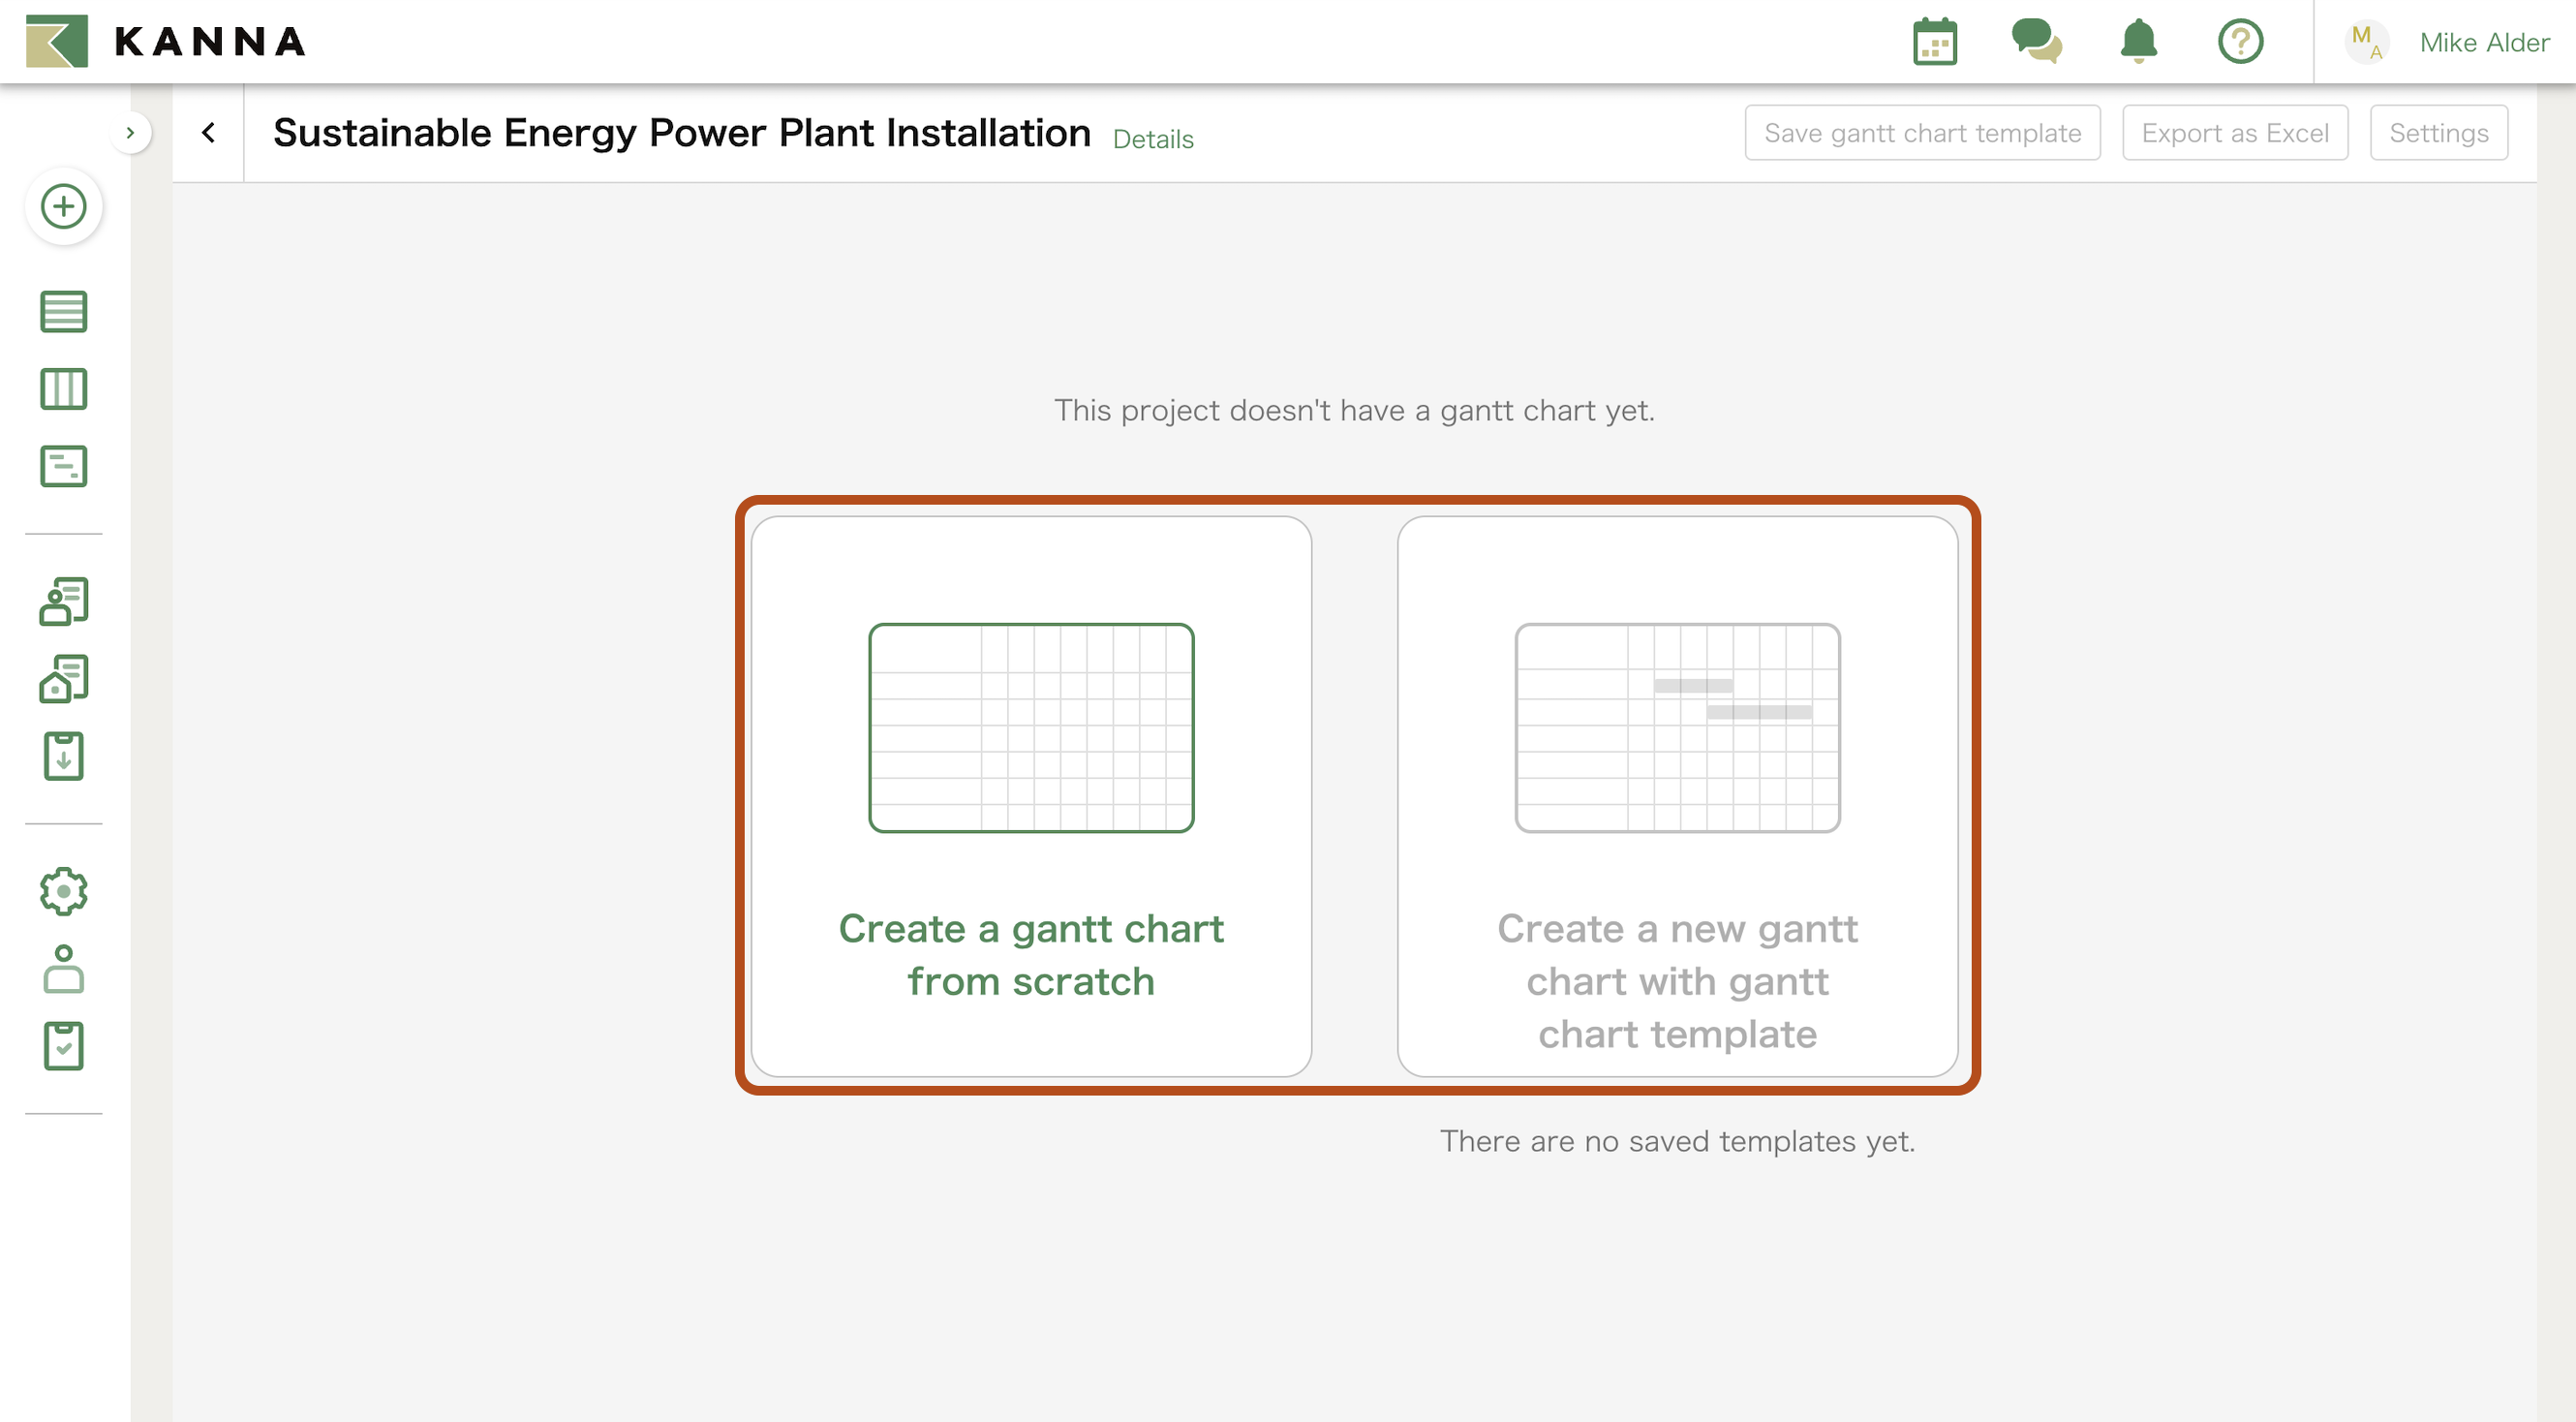This screenshot has width=2576, height=1422.
Task: Open the calendar icon in the top bar
Action: coord(1935,41)
